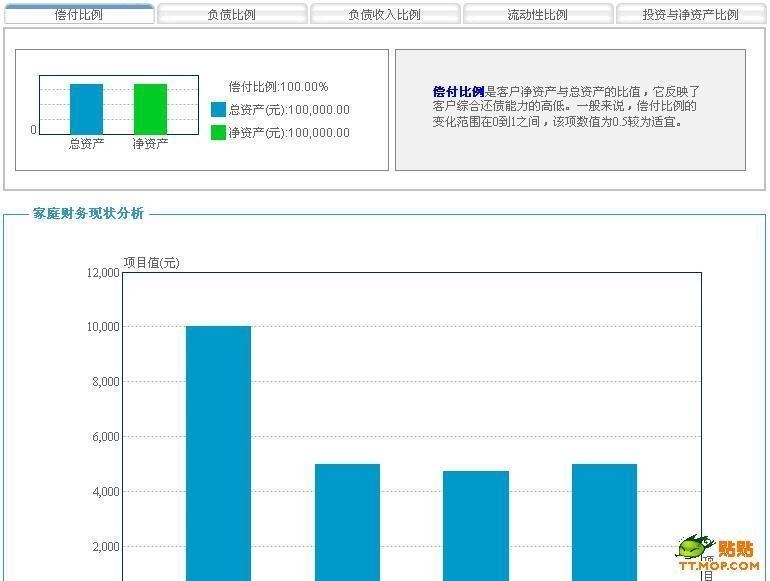The height and width of the screenshot is (581, 770).
Task: Select the 偿付比例 tab
Action: (79, 14)
